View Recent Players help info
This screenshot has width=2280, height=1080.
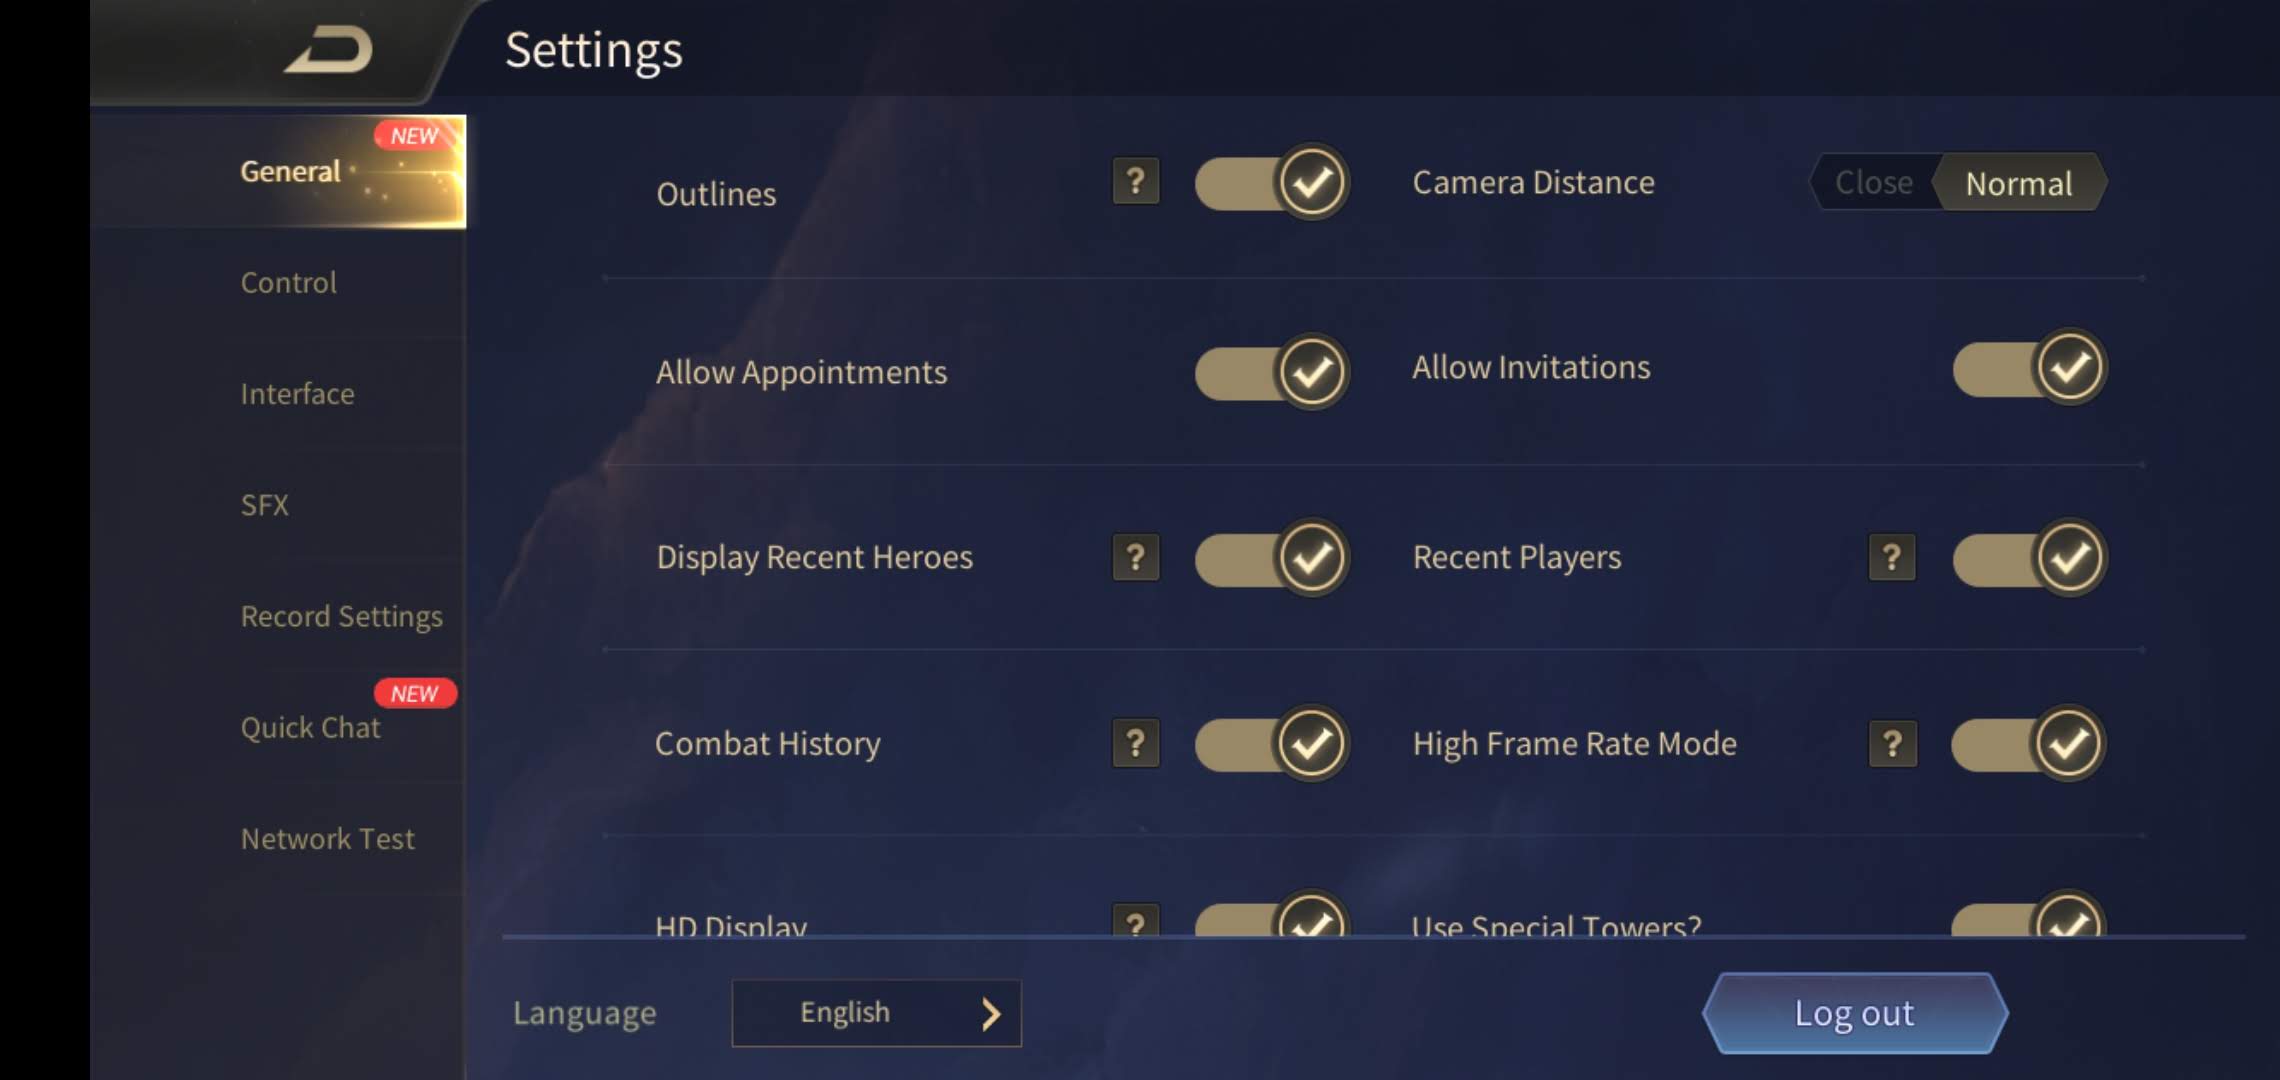[1891, 557]
